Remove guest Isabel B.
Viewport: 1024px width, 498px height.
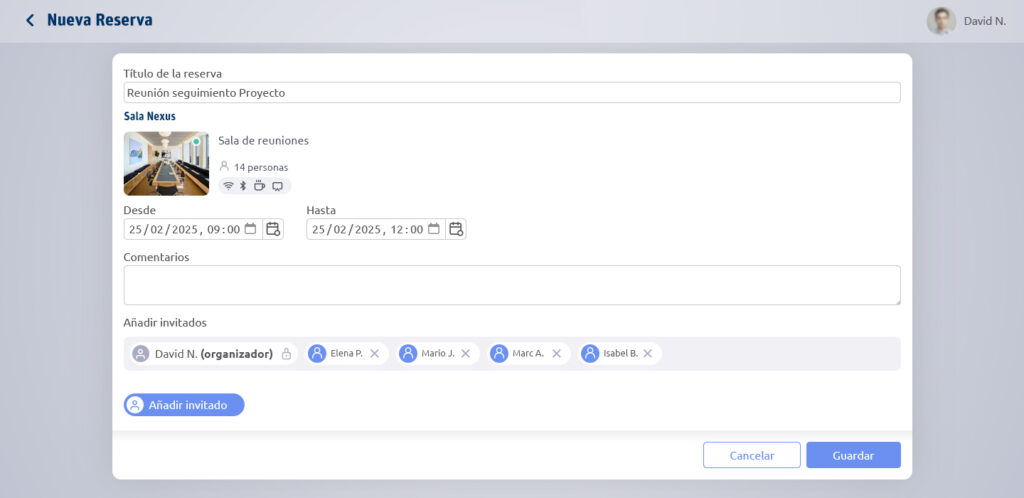click(647, 353)
